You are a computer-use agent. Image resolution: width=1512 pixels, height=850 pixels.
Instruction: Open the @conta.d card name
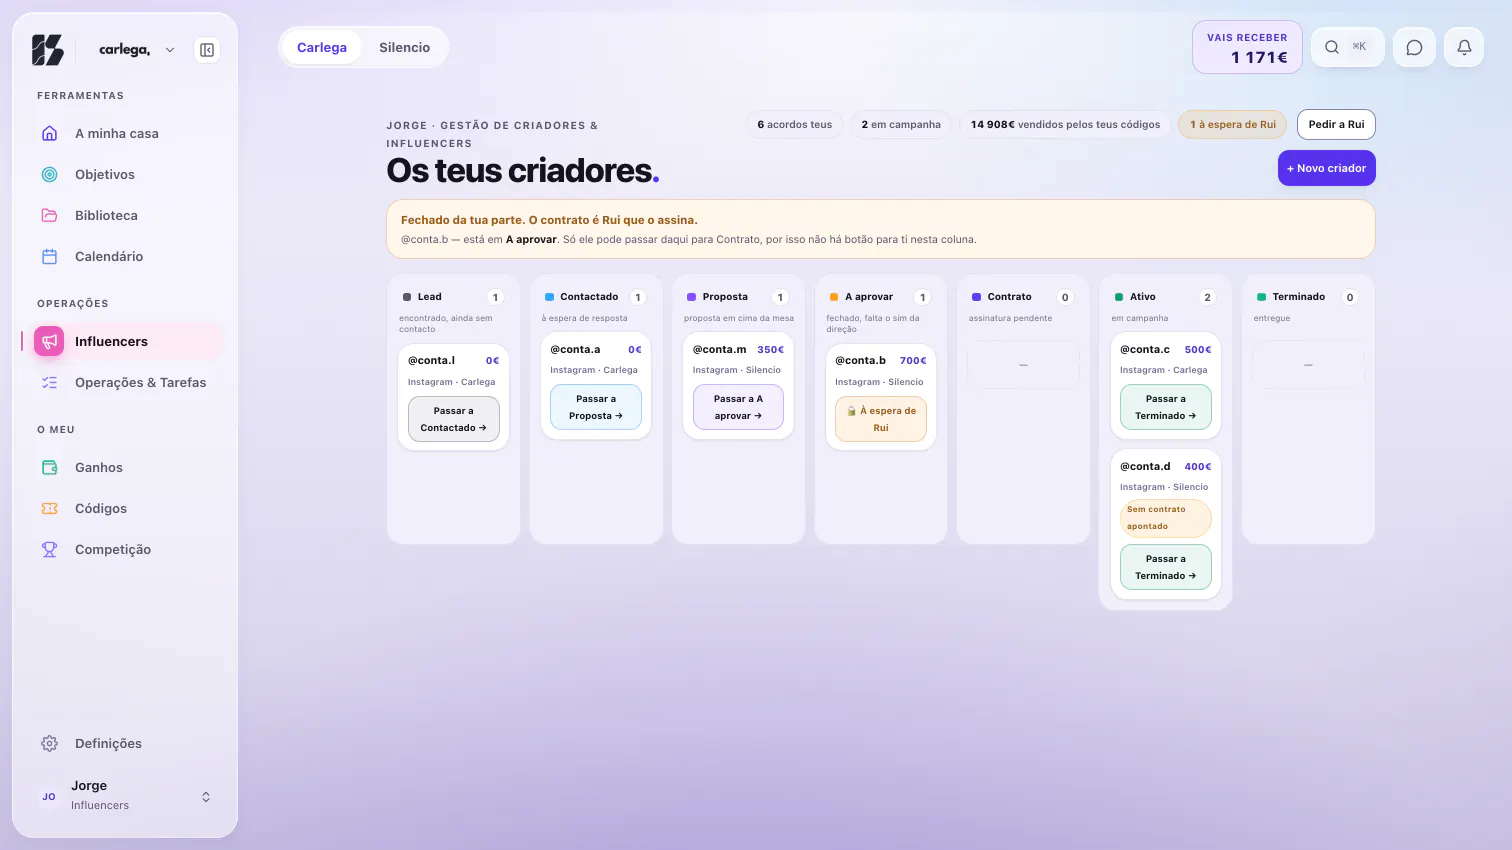point(1145,466)
